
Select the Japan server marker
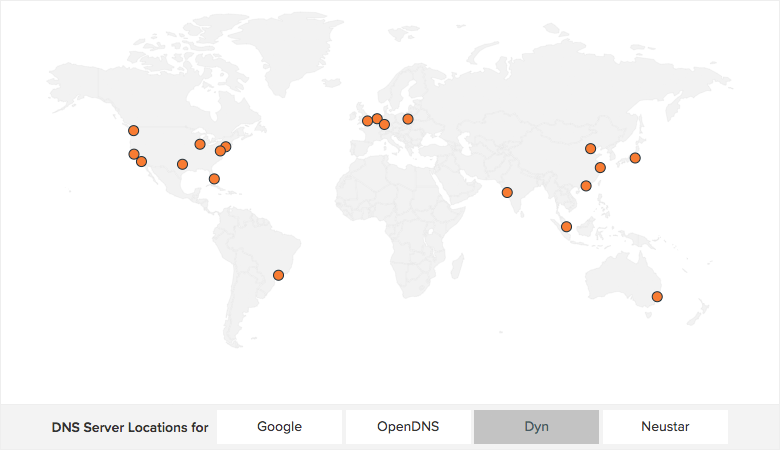click(x=635, y=158)
